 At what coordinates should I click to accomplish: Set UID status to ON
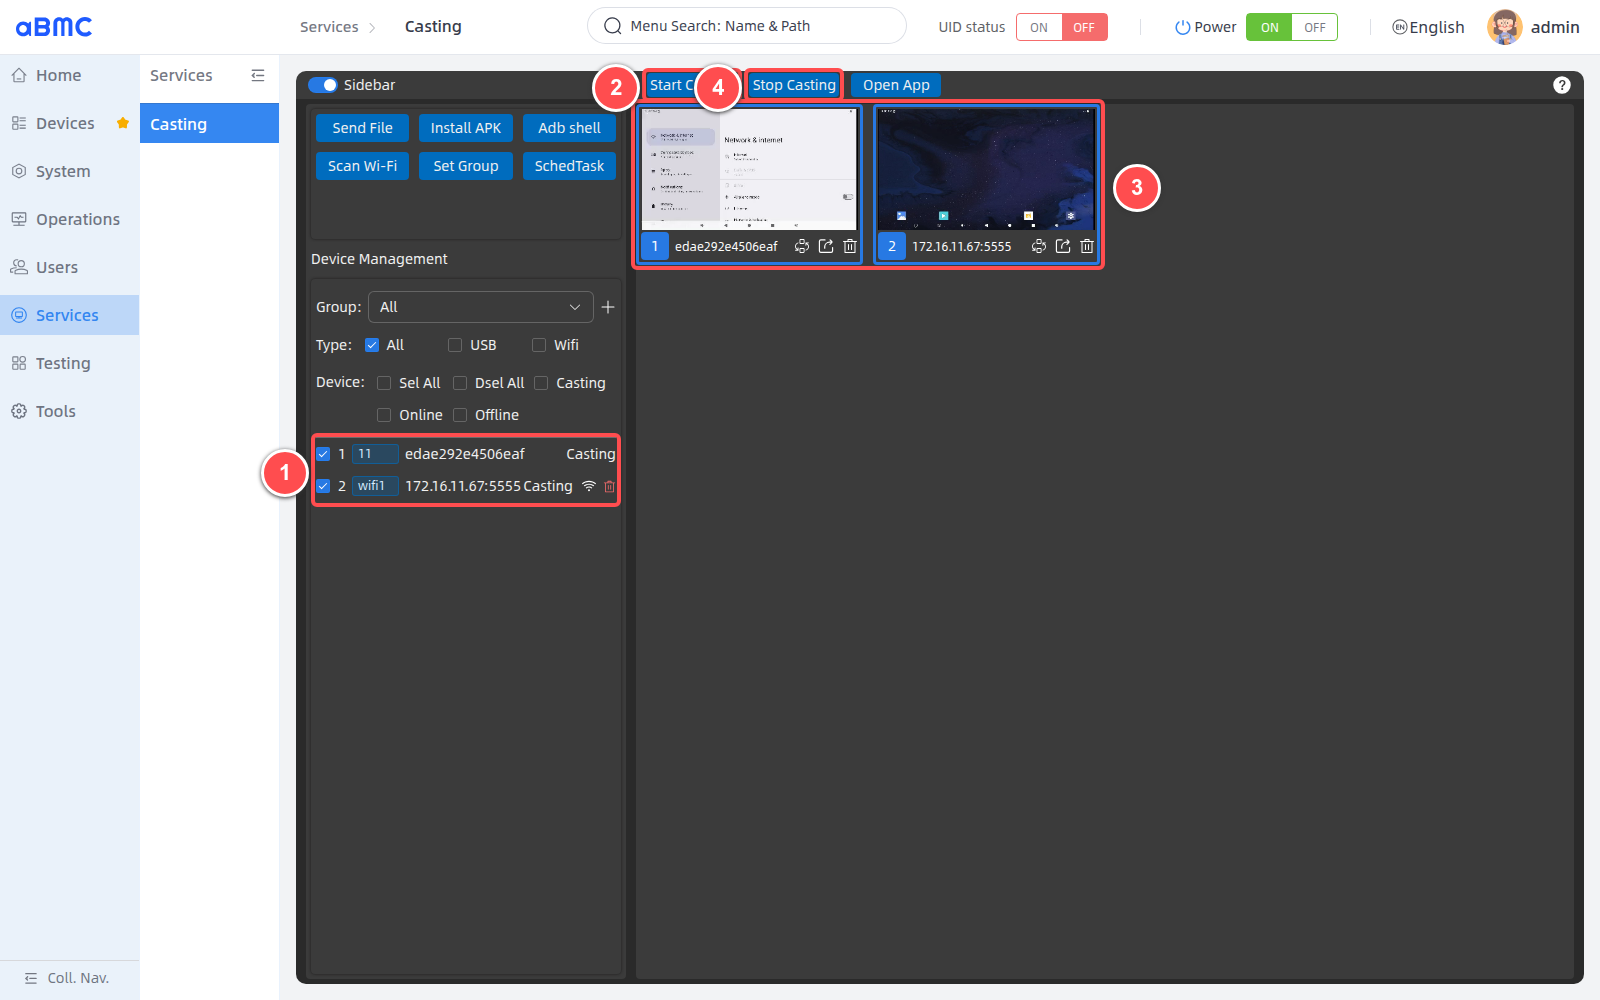coord(1039,27)
